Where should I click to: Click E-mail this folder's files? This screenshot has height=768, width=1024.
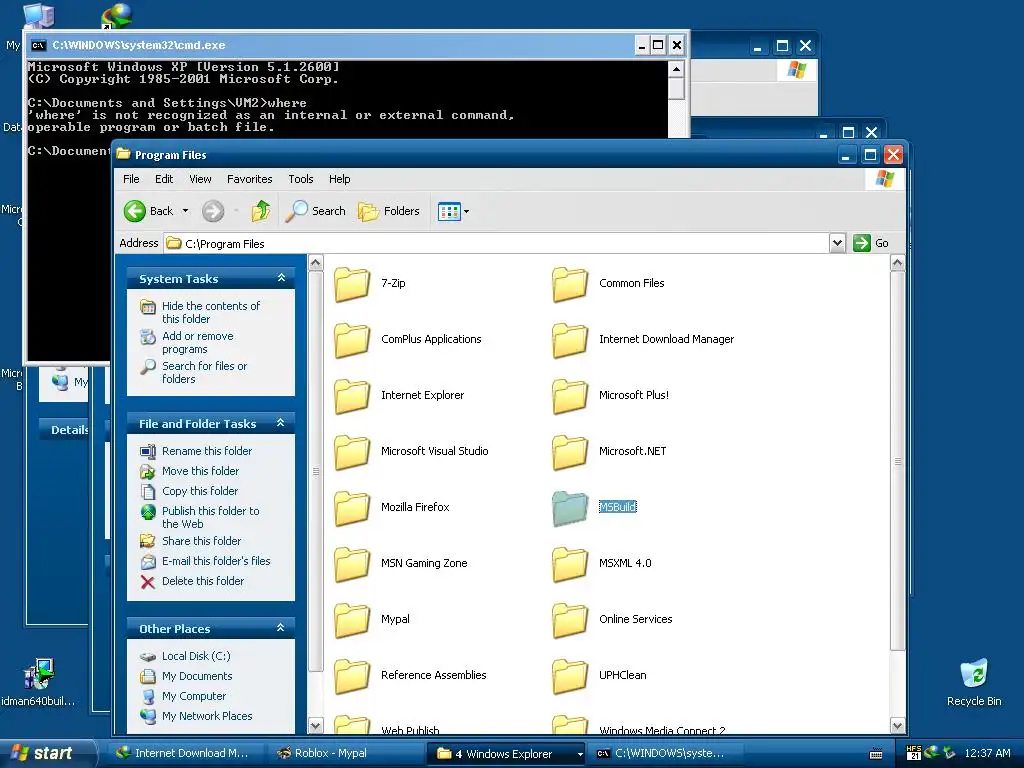[216, 561]
